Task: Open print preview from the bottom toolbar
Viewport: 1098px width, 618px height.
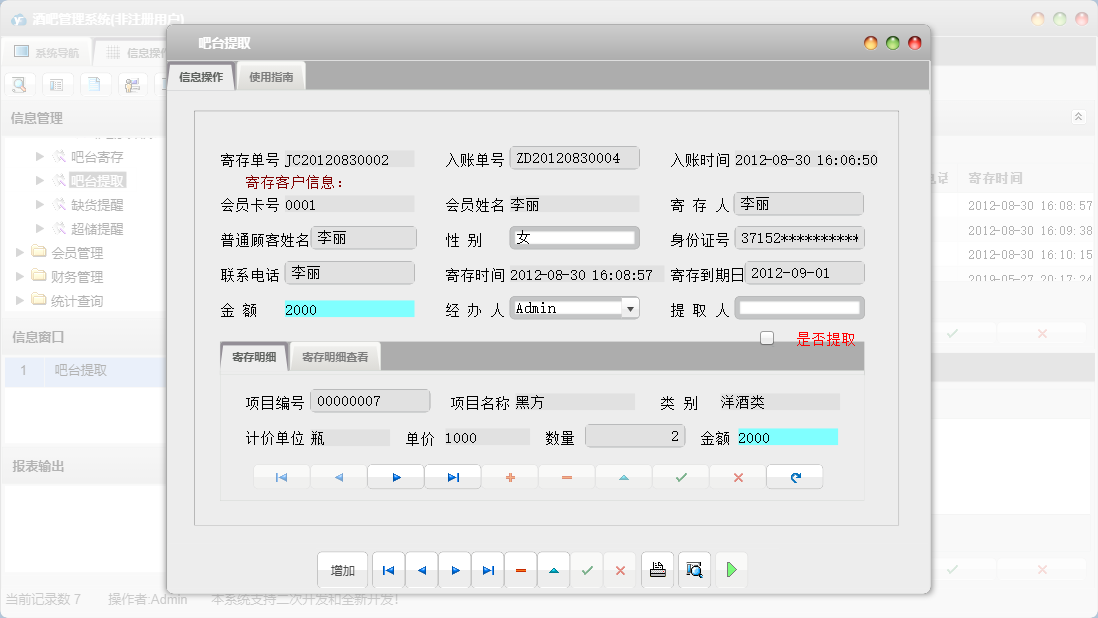Action: pos(694,570)
